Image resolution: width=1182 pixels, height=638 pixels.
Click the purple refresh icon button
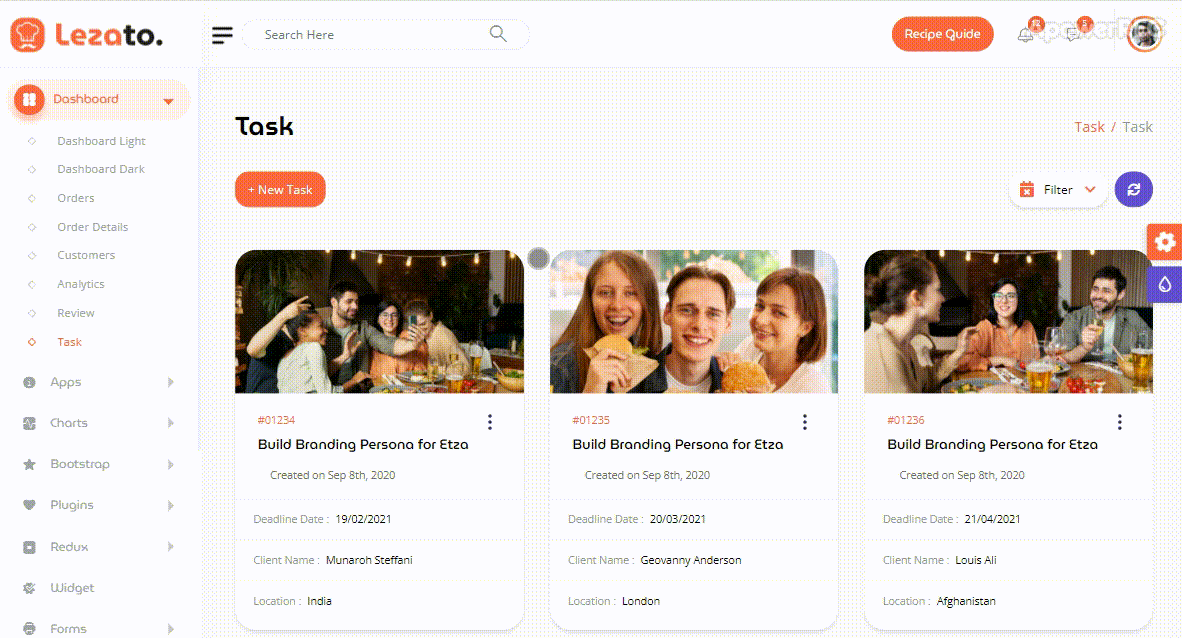click(1133, 189)
